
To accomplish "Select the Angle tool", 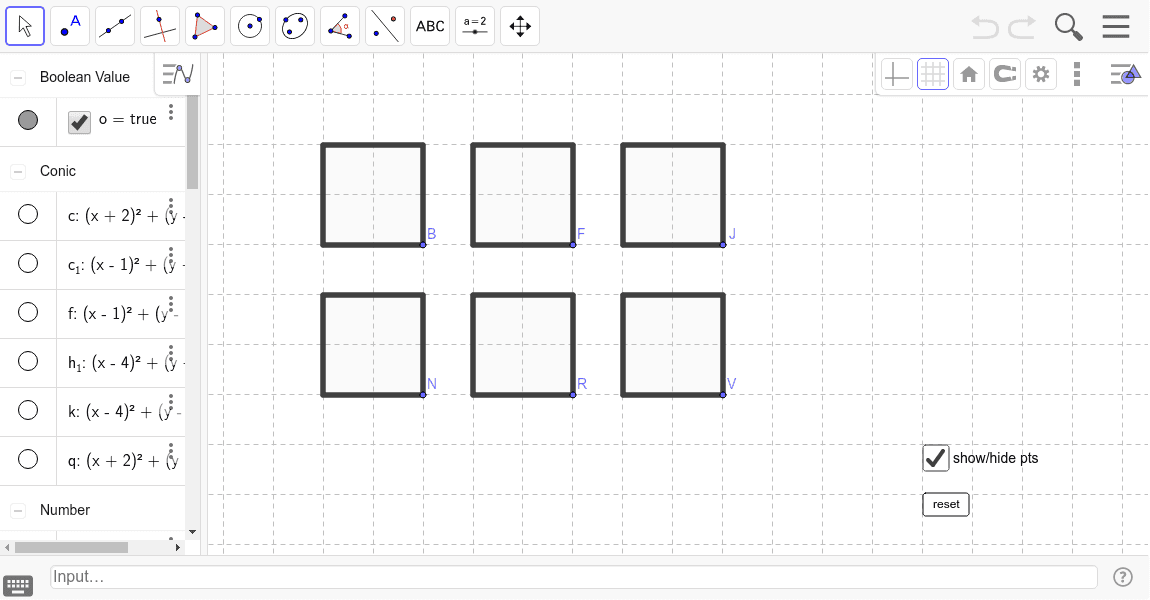I will click(340, 26).
